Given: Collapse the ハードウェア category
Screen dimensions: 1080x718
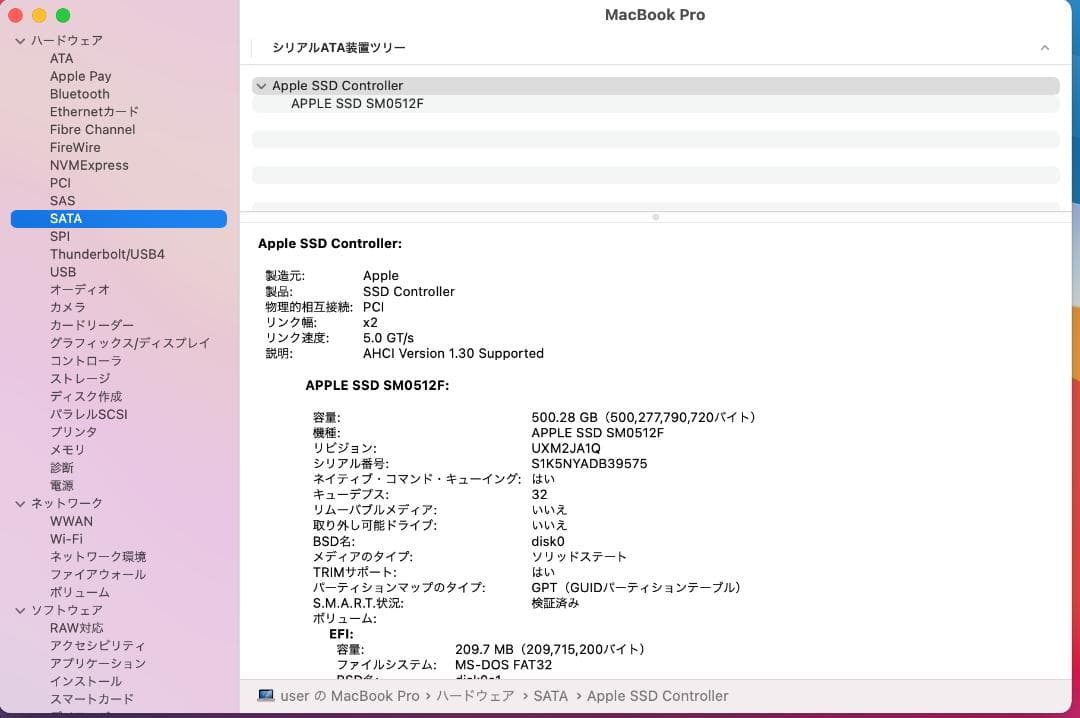Looking at the screenshot, I should (19, 40).
